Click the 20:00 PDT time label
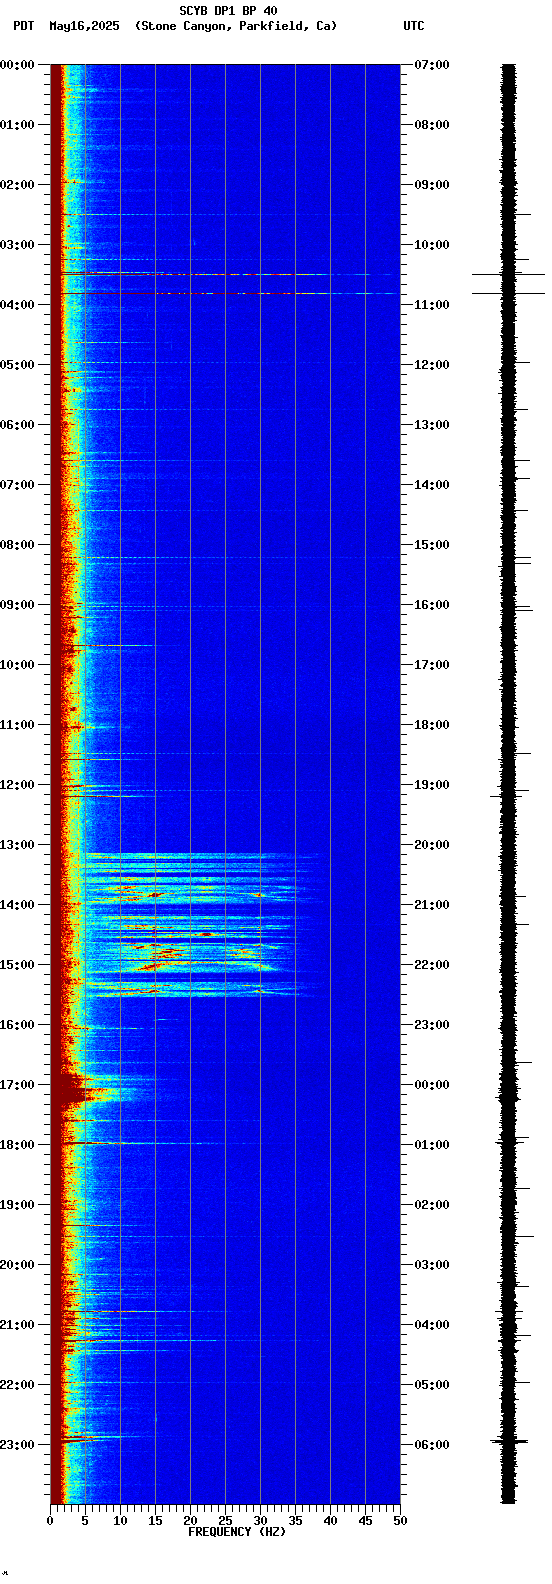 click(17, 1265)
